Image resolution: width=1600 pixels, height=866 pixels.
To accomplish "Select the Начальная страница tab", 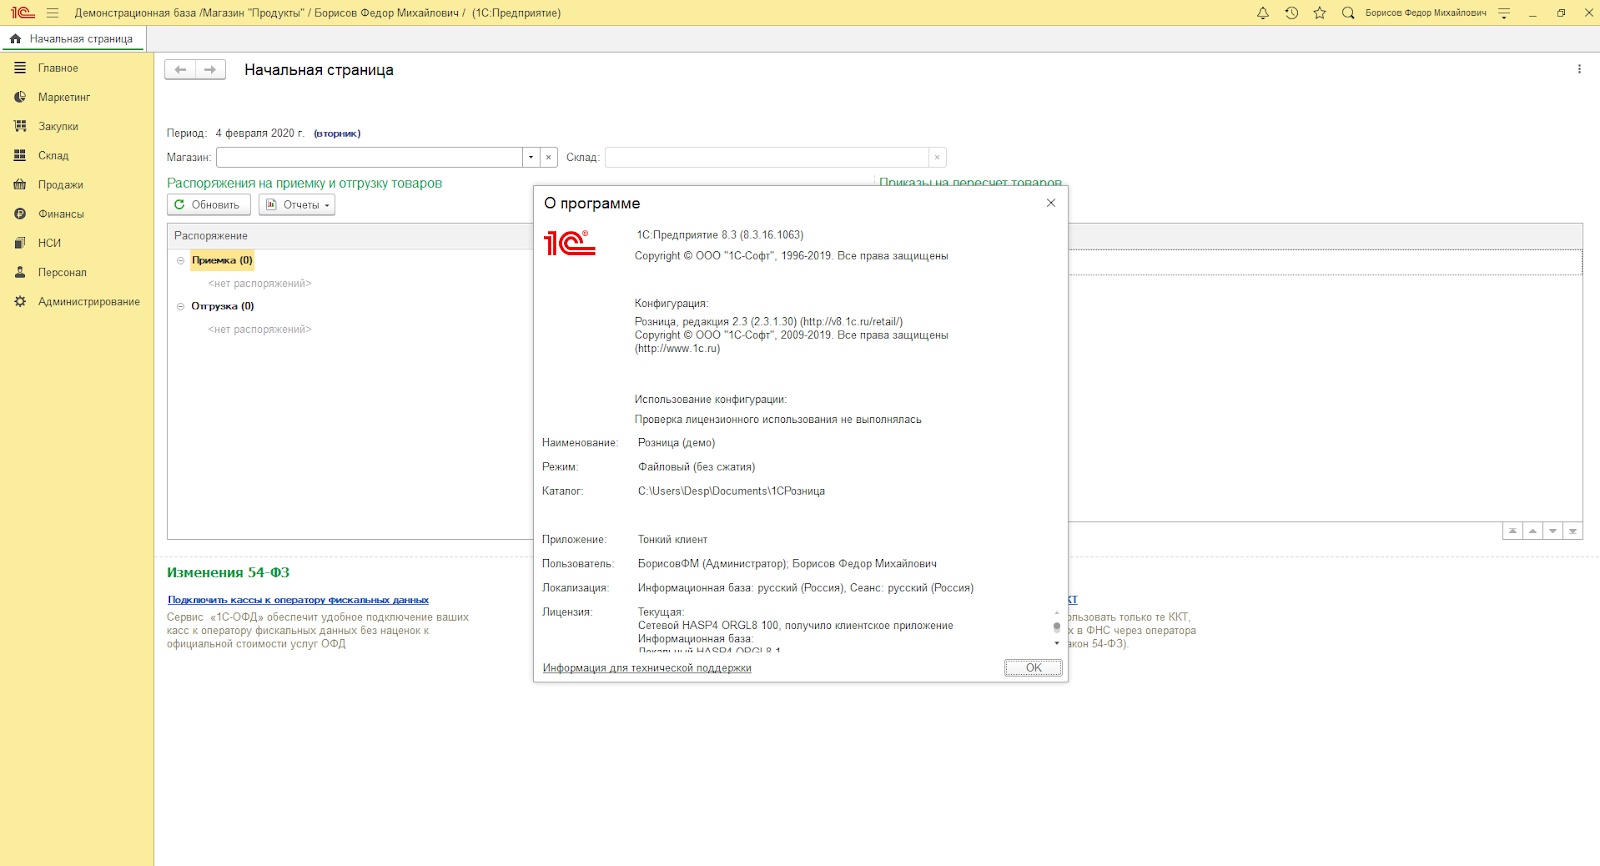I will 73,39.
